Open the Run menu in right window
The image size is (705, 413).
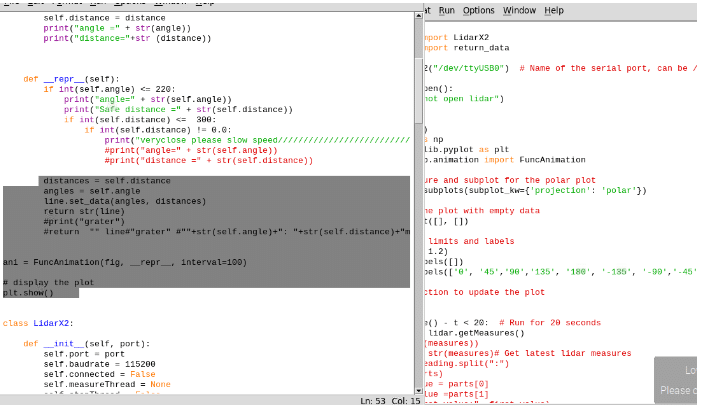click(x=446, y=10)
